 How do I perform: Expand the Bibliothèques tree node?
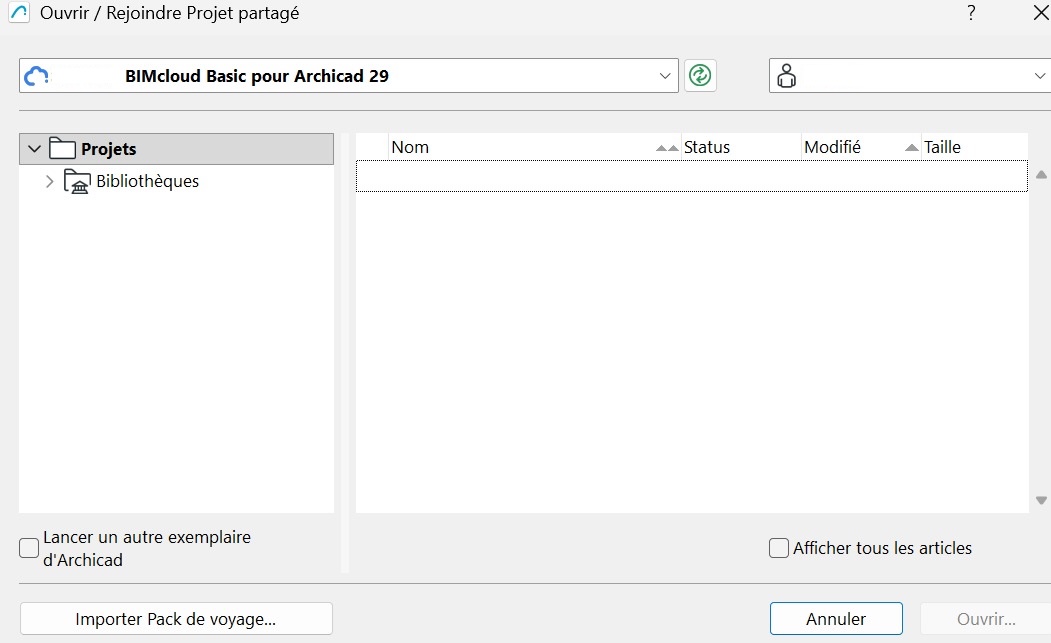pyautogui.click(x=49, y=181)
